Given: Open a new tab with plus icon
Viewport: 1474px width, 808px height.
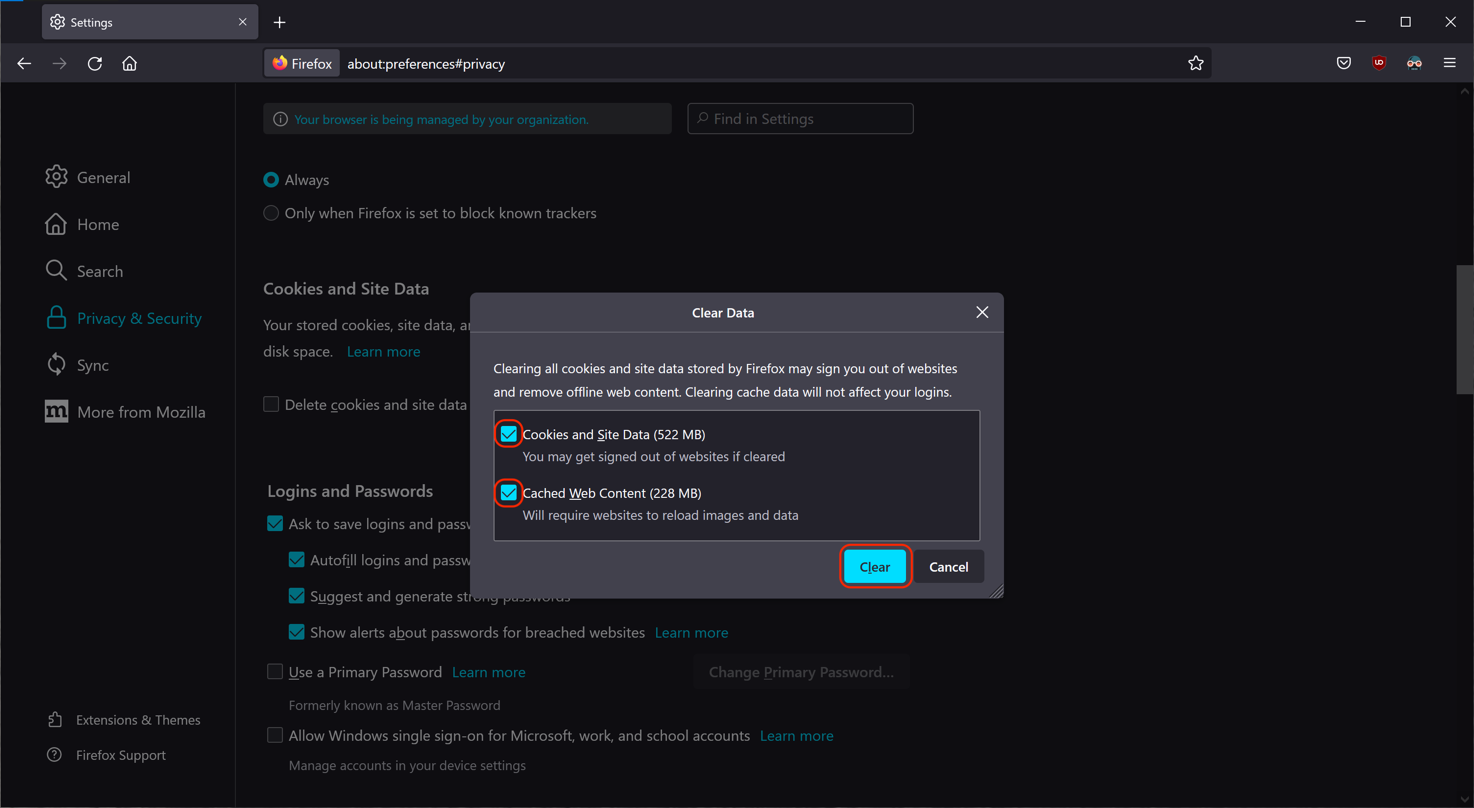Looking at the screenshot, I should click(x=280, y=22).
